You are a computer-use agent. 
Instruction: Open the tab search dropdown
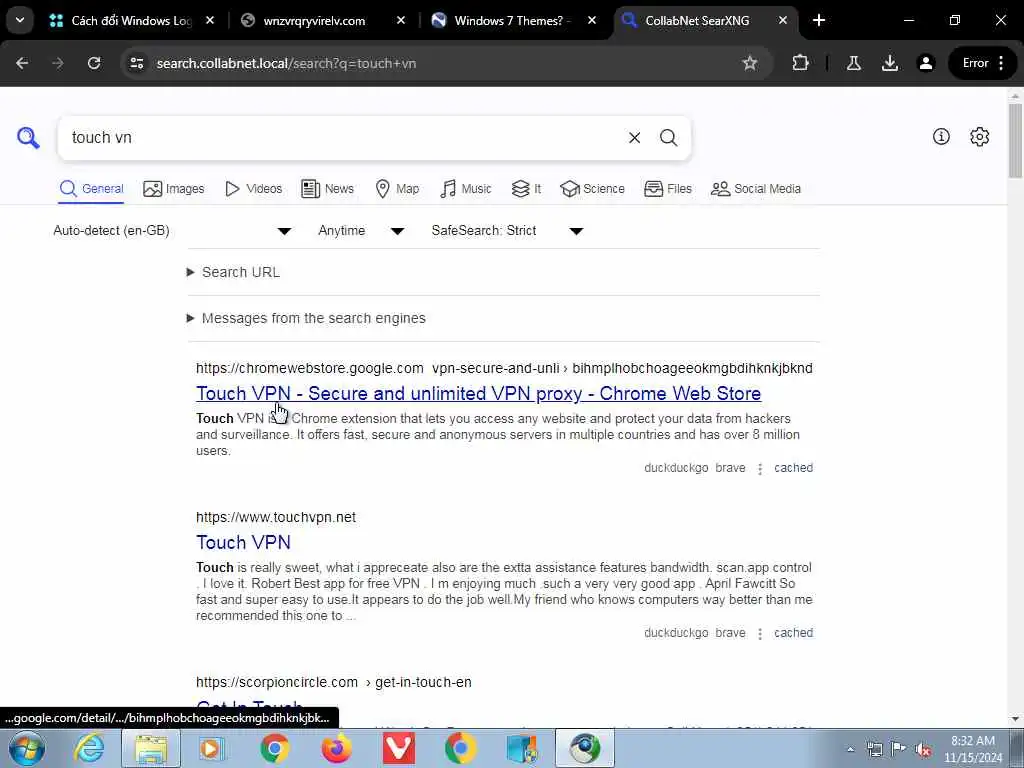point(20,20)
